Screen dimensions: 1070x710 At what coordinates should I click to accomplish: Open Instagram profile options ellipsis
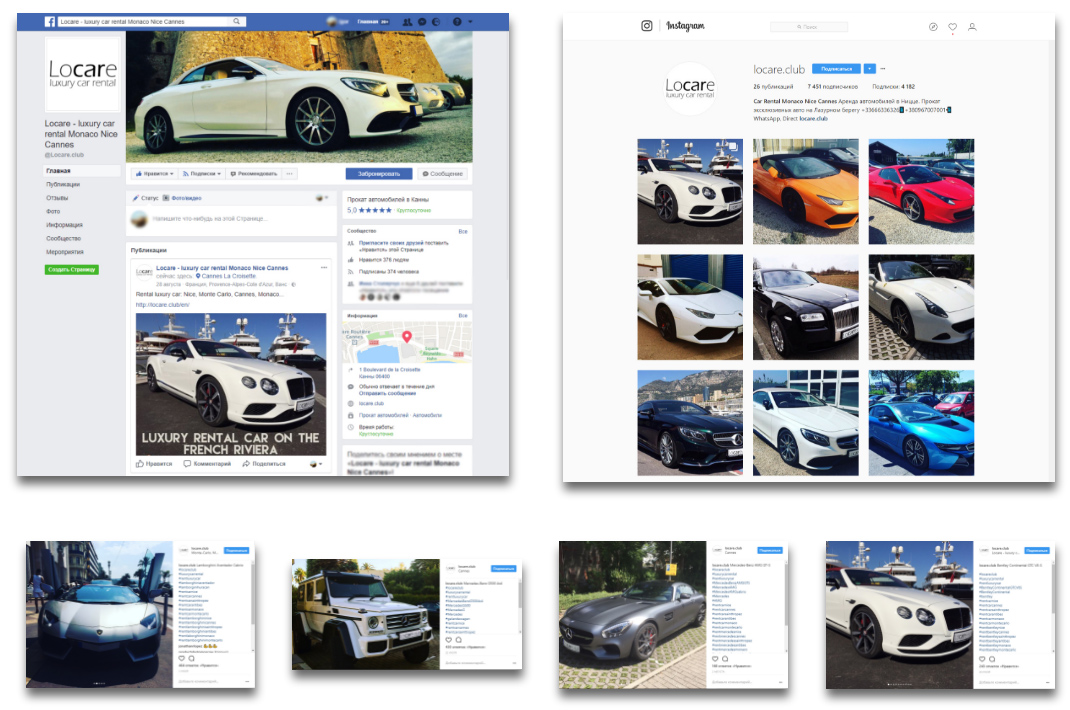[882, 69]
